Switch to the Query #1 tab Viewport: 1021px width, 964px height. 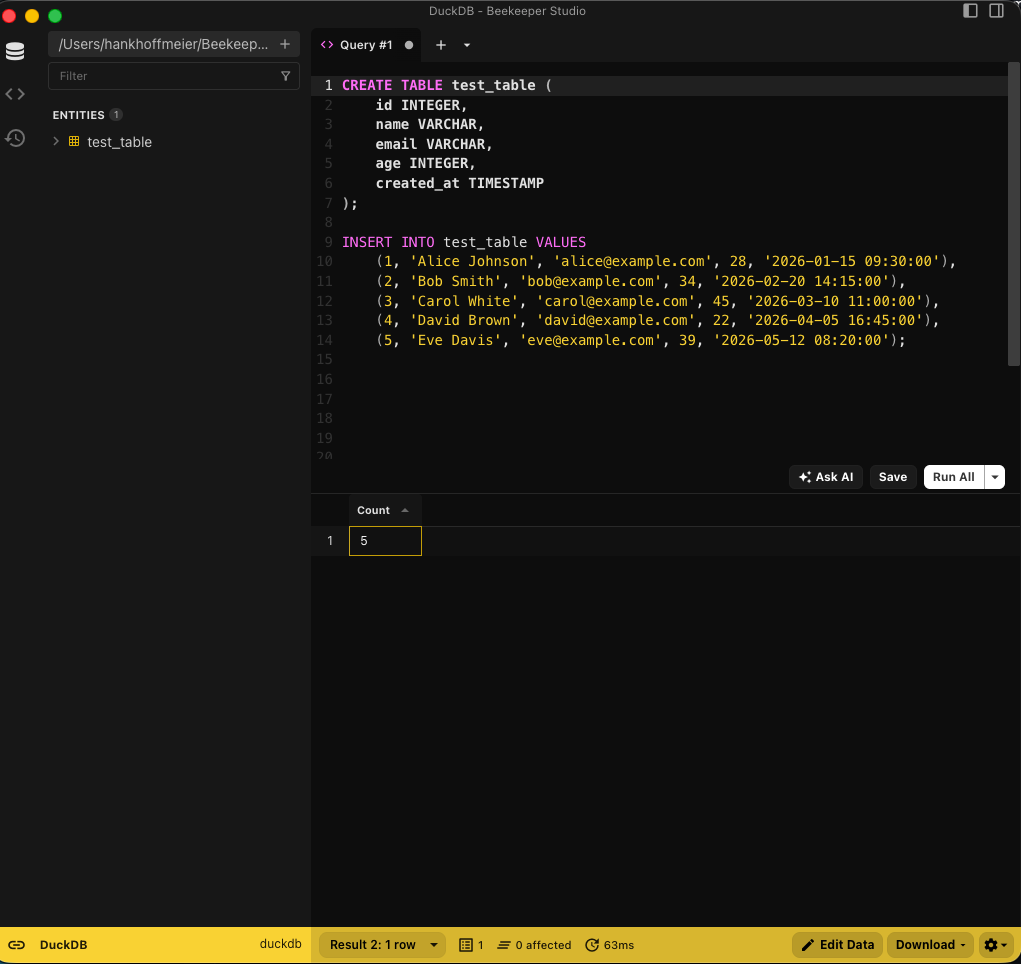(x=366, y=45)
